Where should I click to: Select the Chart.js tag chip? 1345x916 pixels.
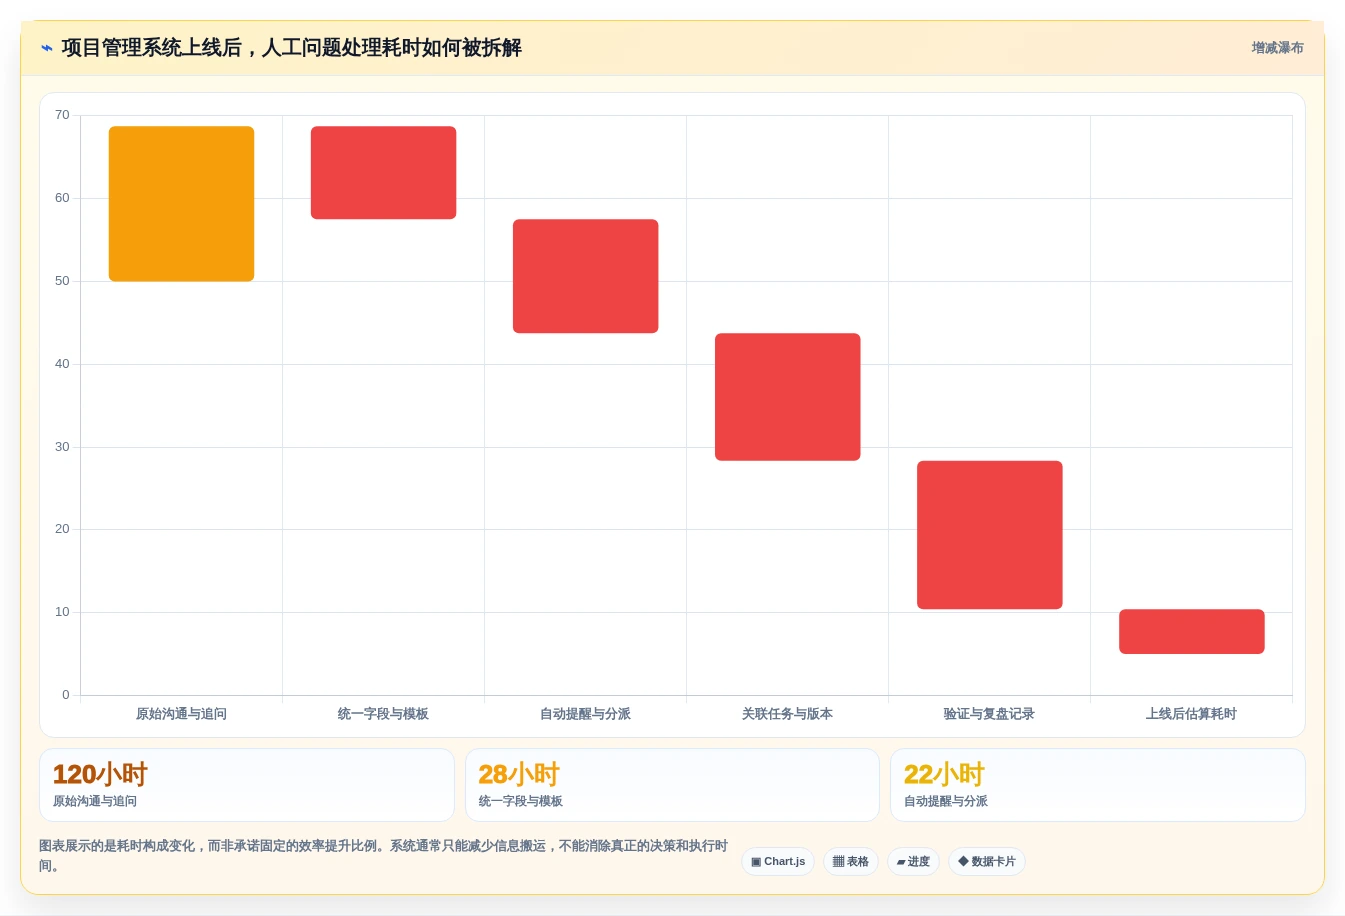[x=778, y=862]
